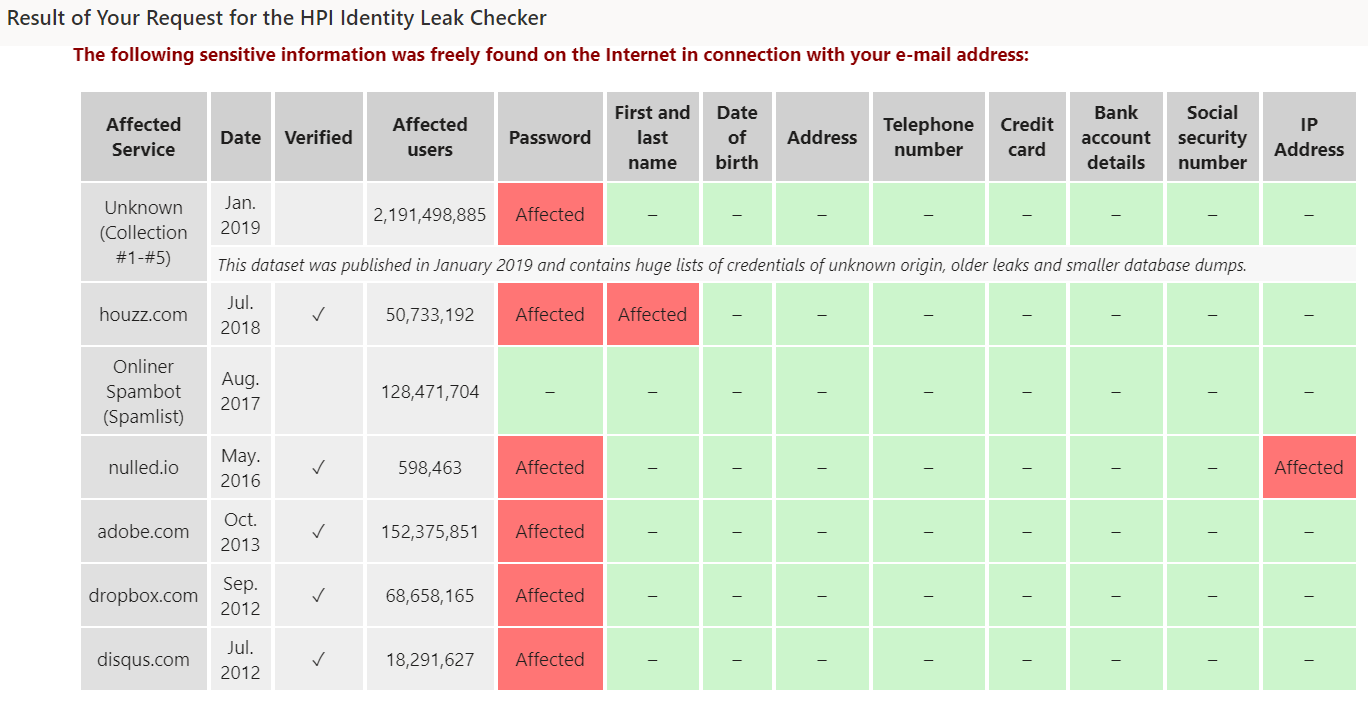Viewport: 1368px width, 704px height.
Task: Click the disqus.com service name
Action: pos(144,659)
